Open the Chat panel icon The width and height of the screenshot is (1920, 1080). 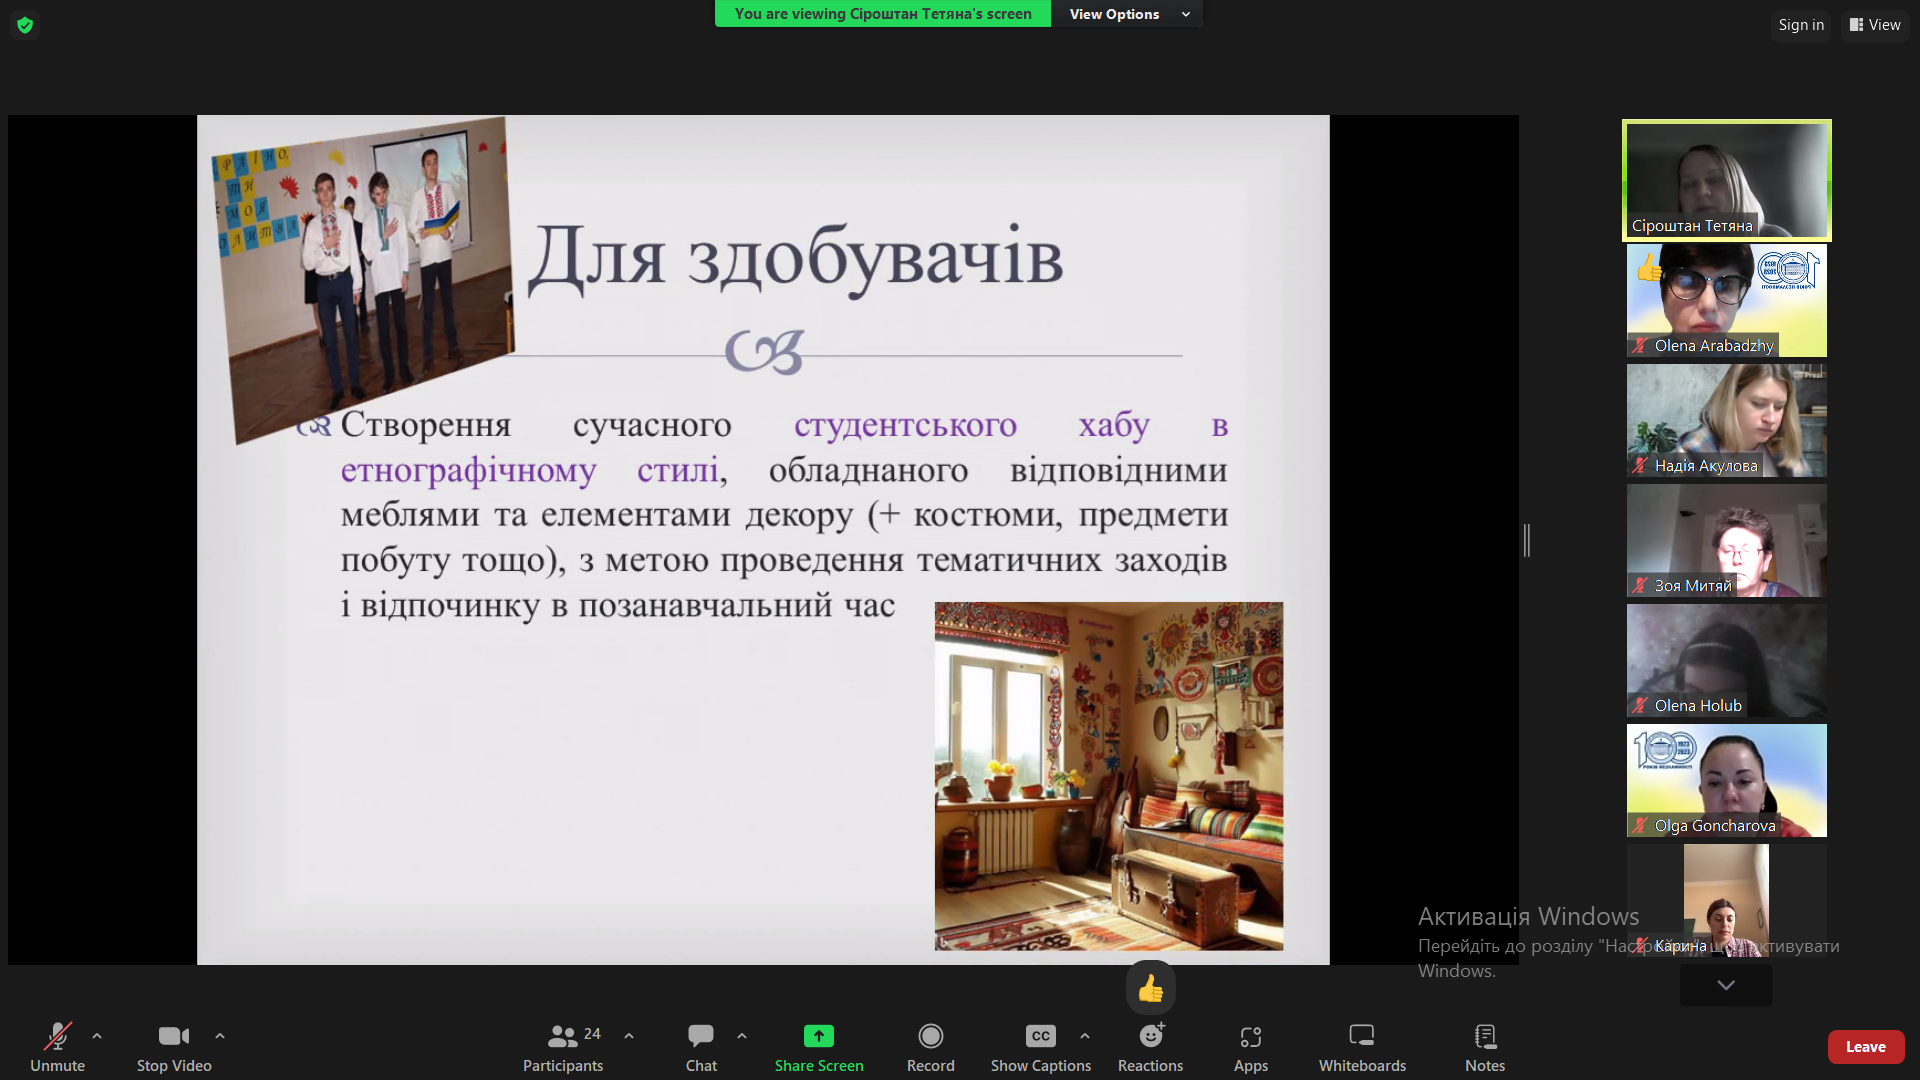pyautogui.click(x=700, y=1037)
